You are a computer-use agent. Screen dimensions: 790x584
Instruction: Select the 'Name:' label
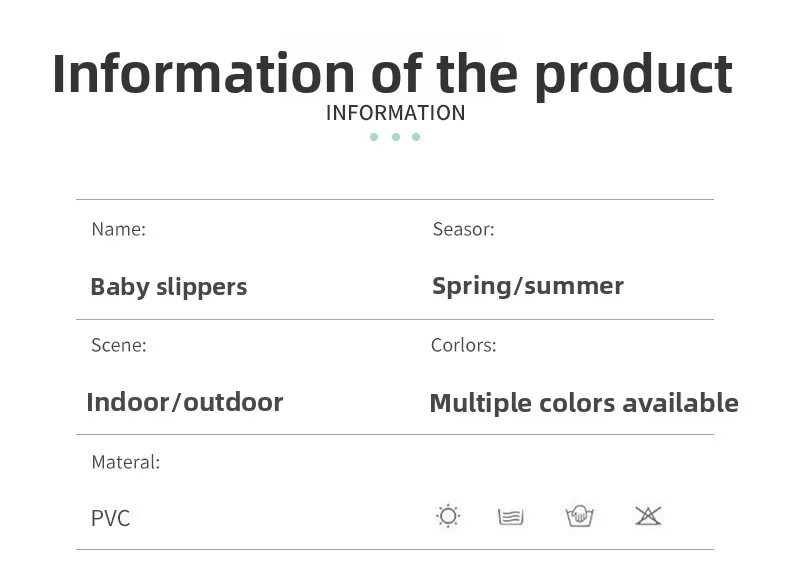coord(118,229)
